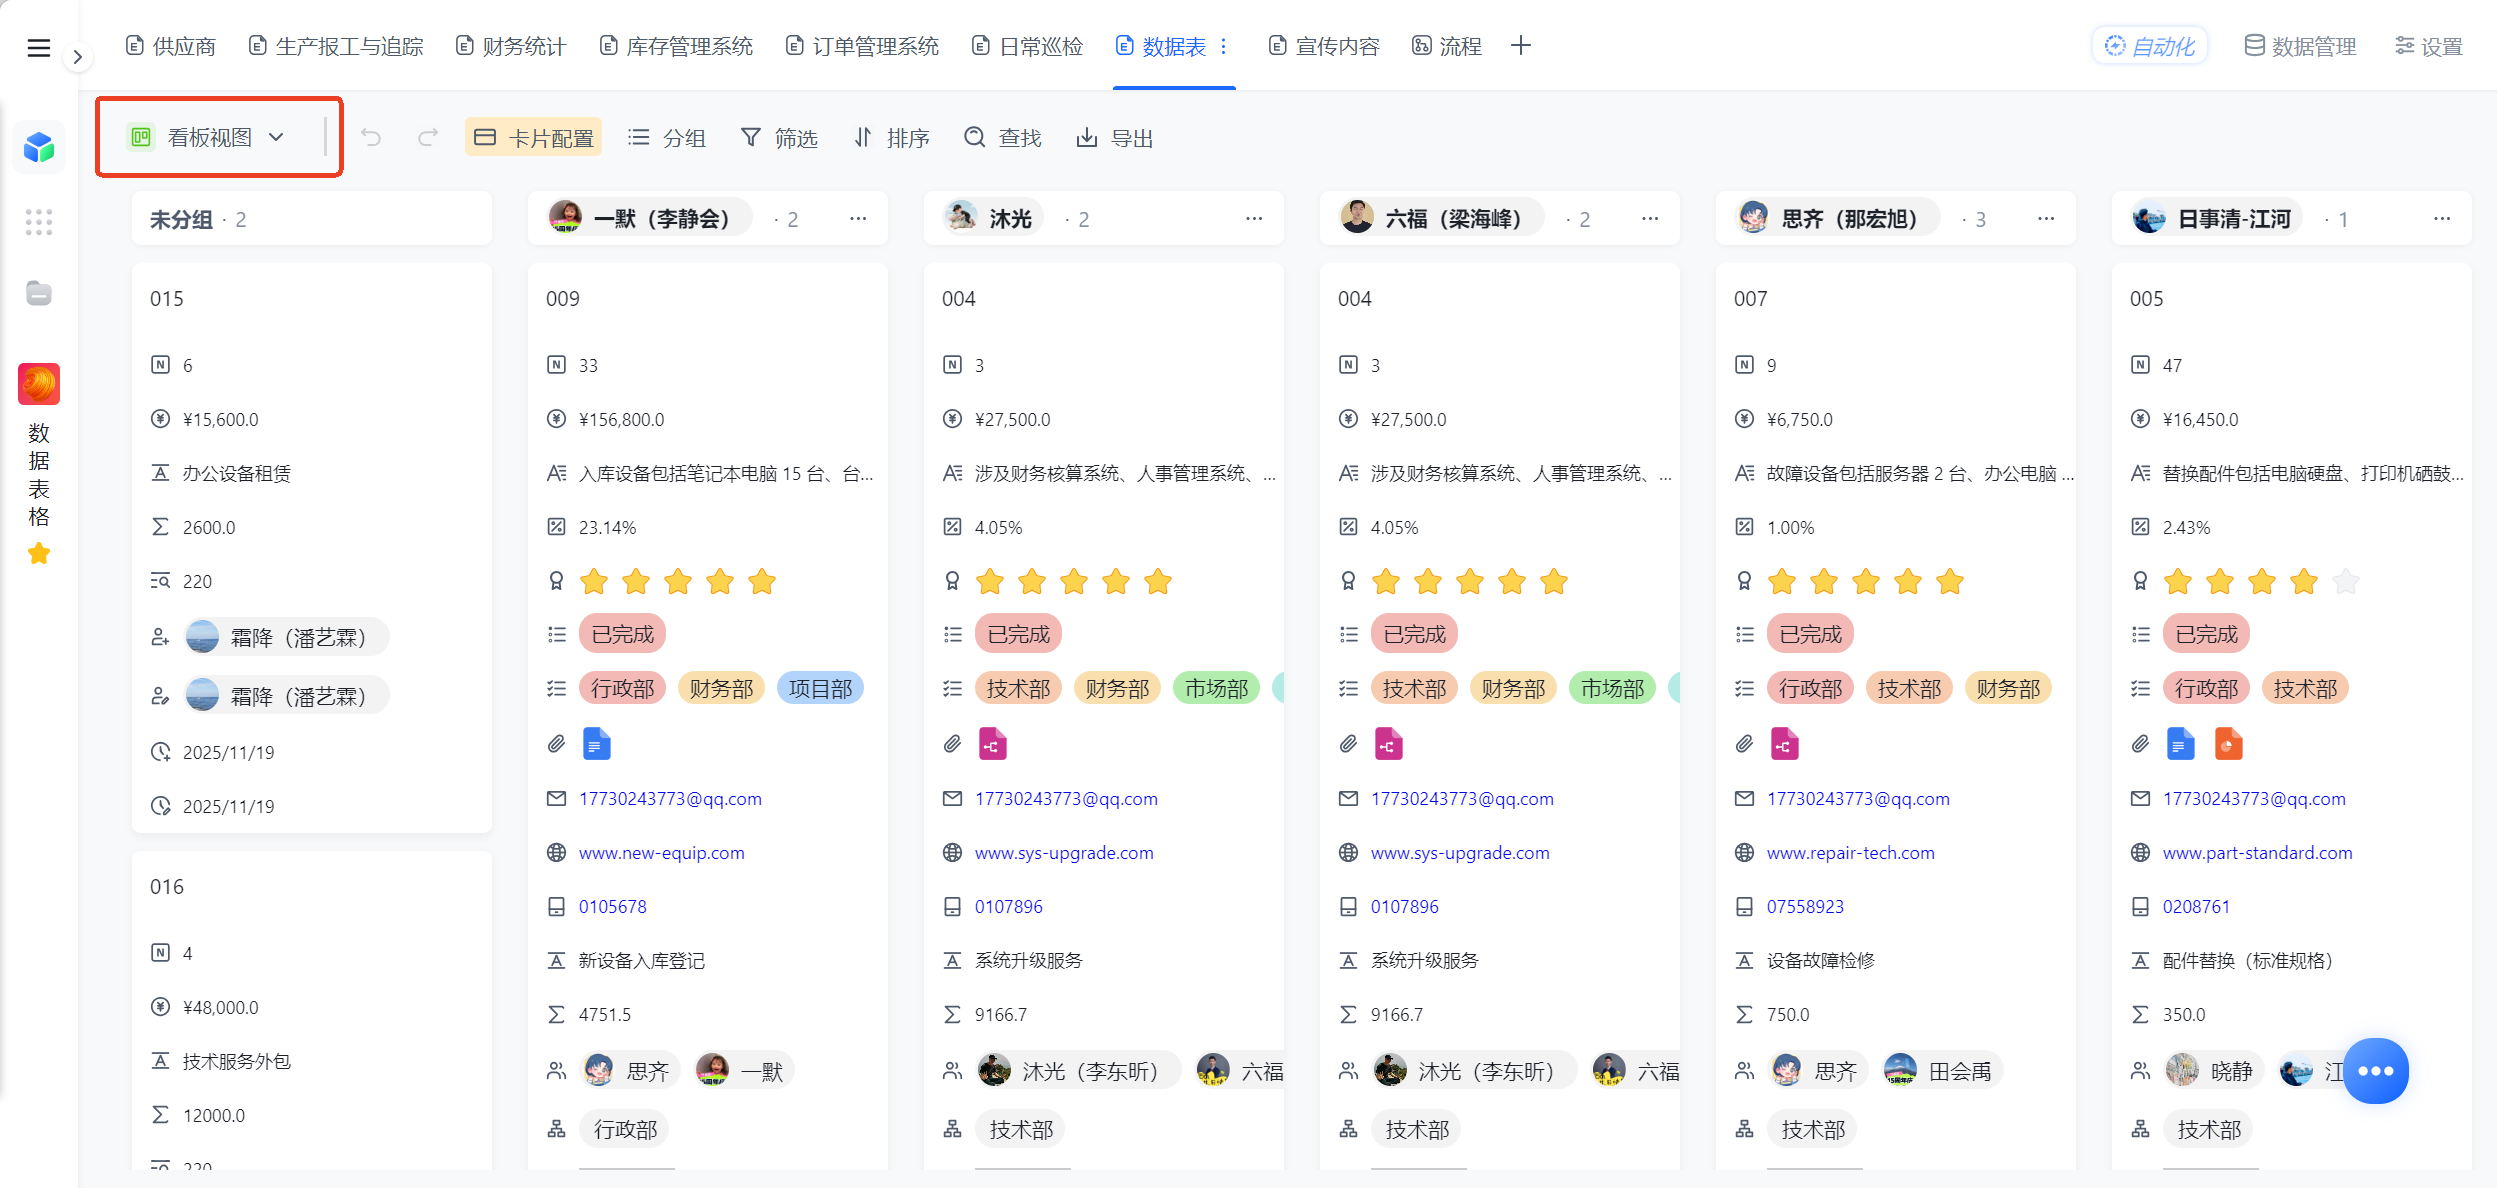The height and width of the screenshot is (1188, 2497).
Task: Switch to the 供应商 tab
Action: [171, 46]
